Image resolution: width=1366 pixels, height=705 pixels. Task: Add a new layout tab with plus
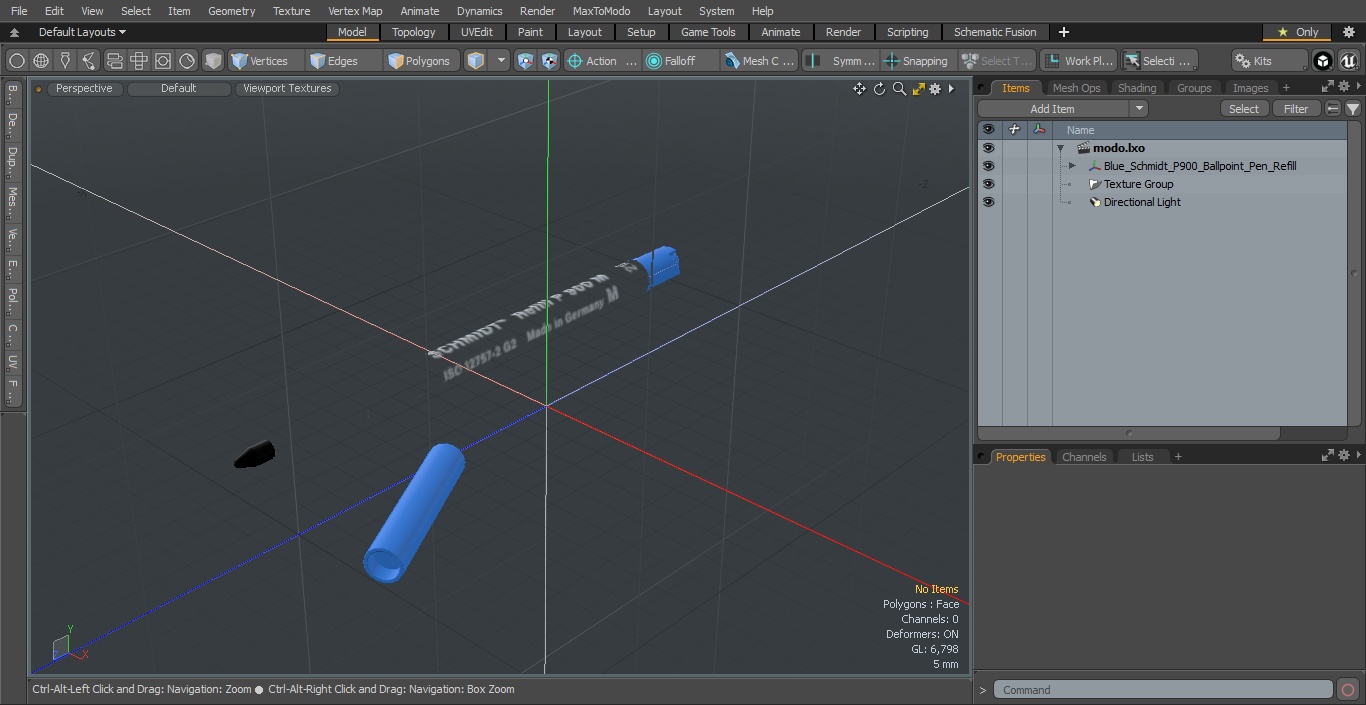(1063, 32)
